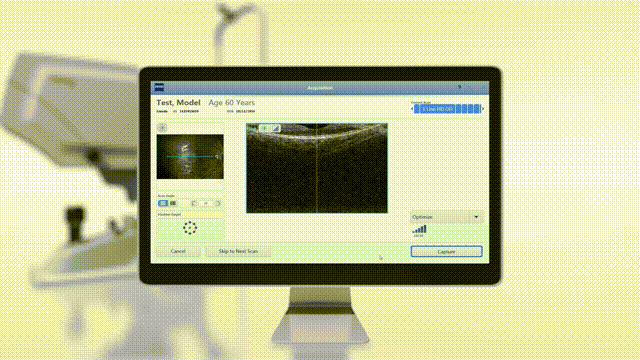Screen dimensions: 640x360
Task: Select the second scan angle mode toggle
Action: click(173, 203)
